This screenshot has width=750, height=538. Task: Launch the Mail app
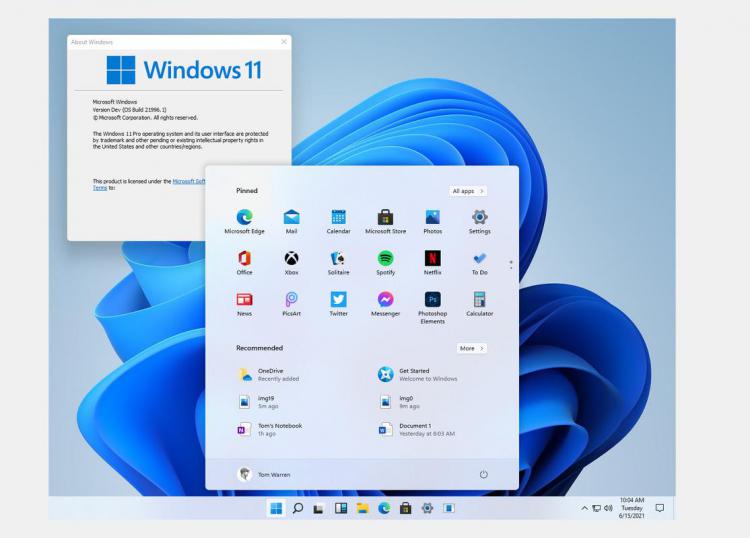291,221
